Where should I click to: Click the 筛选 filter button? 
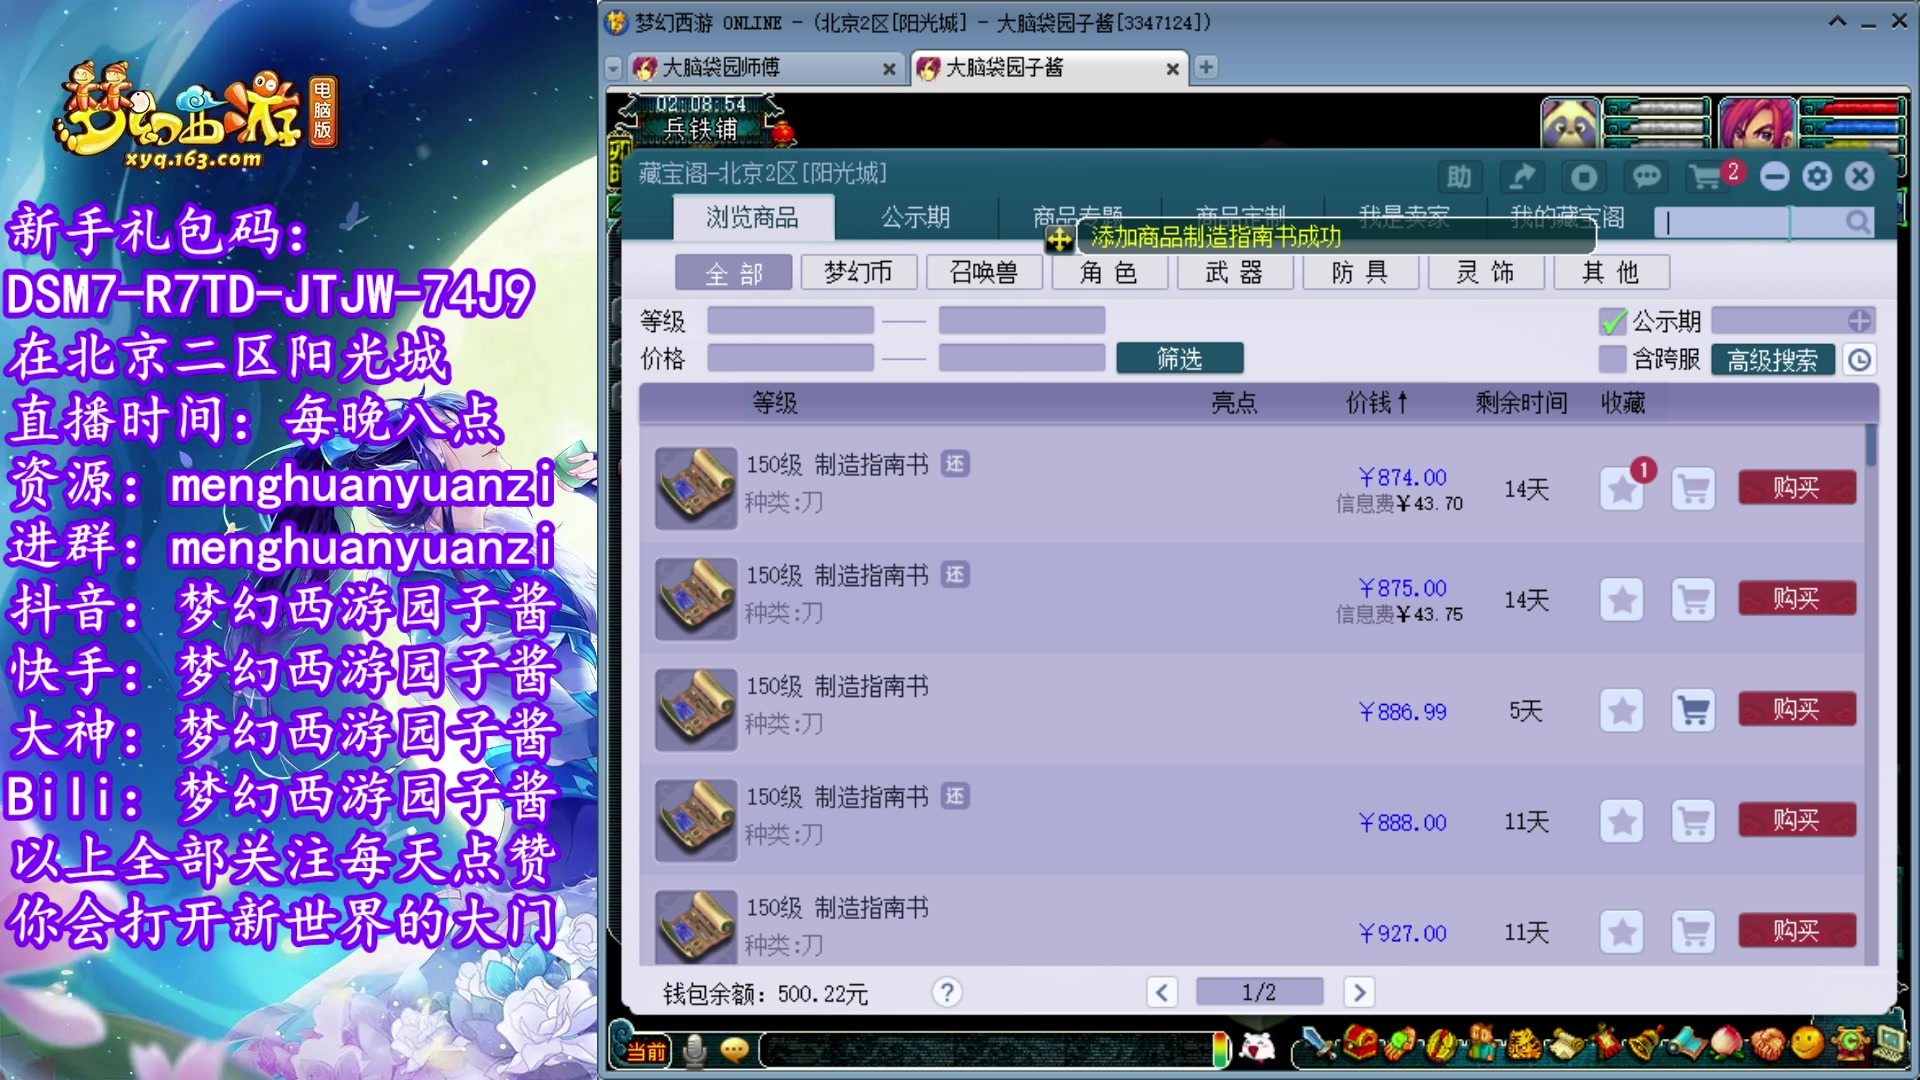click(x=1180, y=358)
